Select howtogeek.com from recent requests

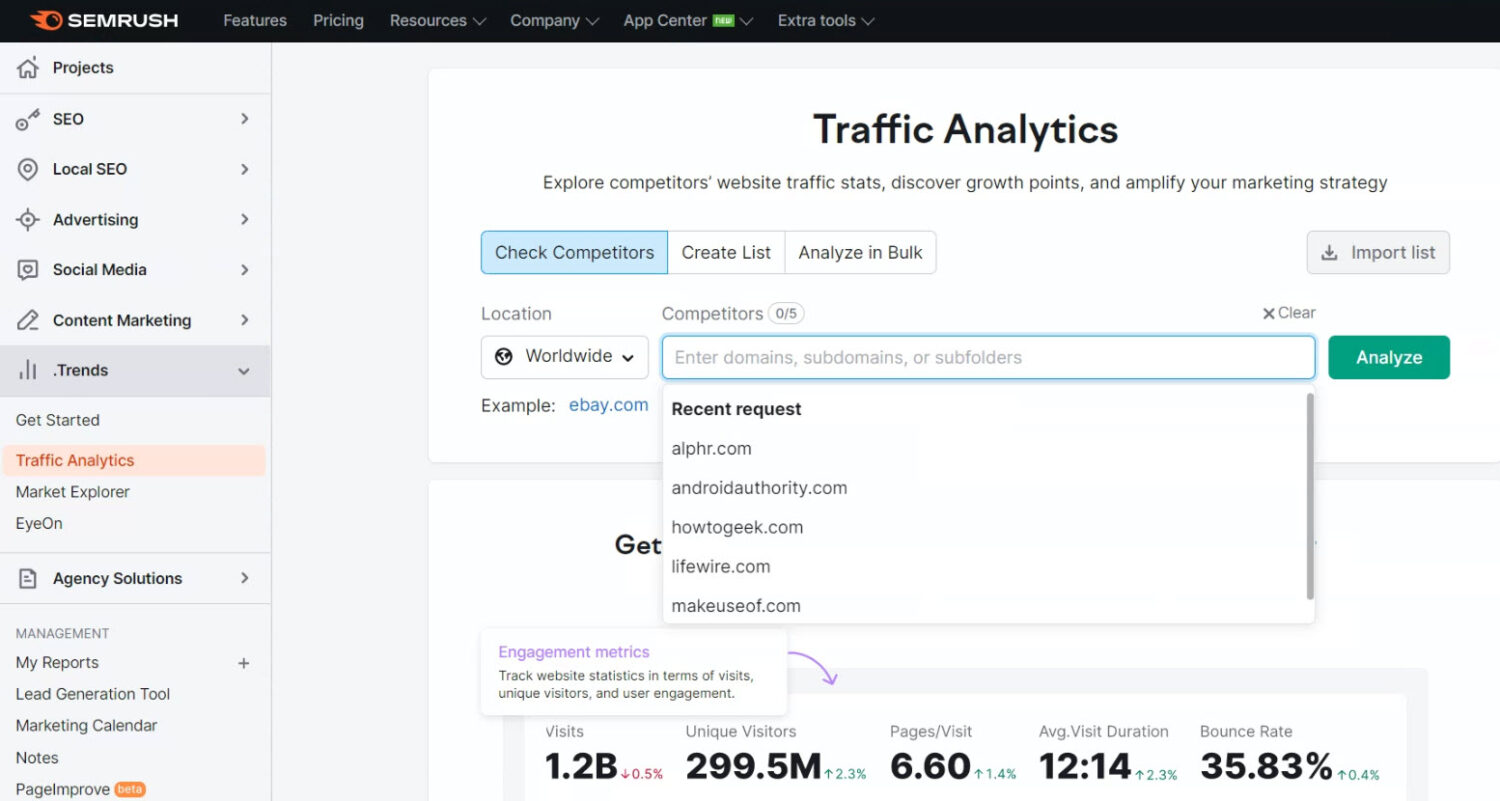737,527
